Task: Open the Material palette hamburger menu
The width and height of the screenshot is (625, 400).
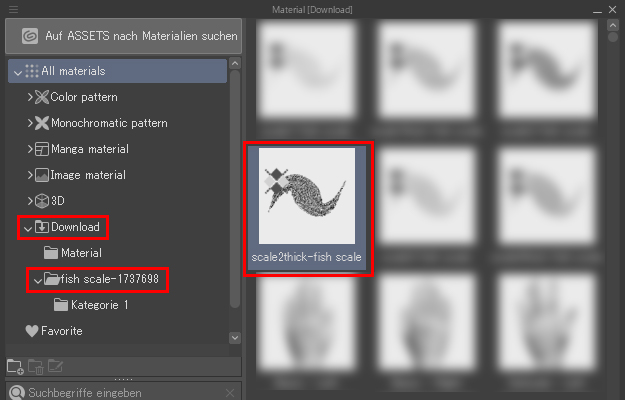Action: (x=13, y=9)
